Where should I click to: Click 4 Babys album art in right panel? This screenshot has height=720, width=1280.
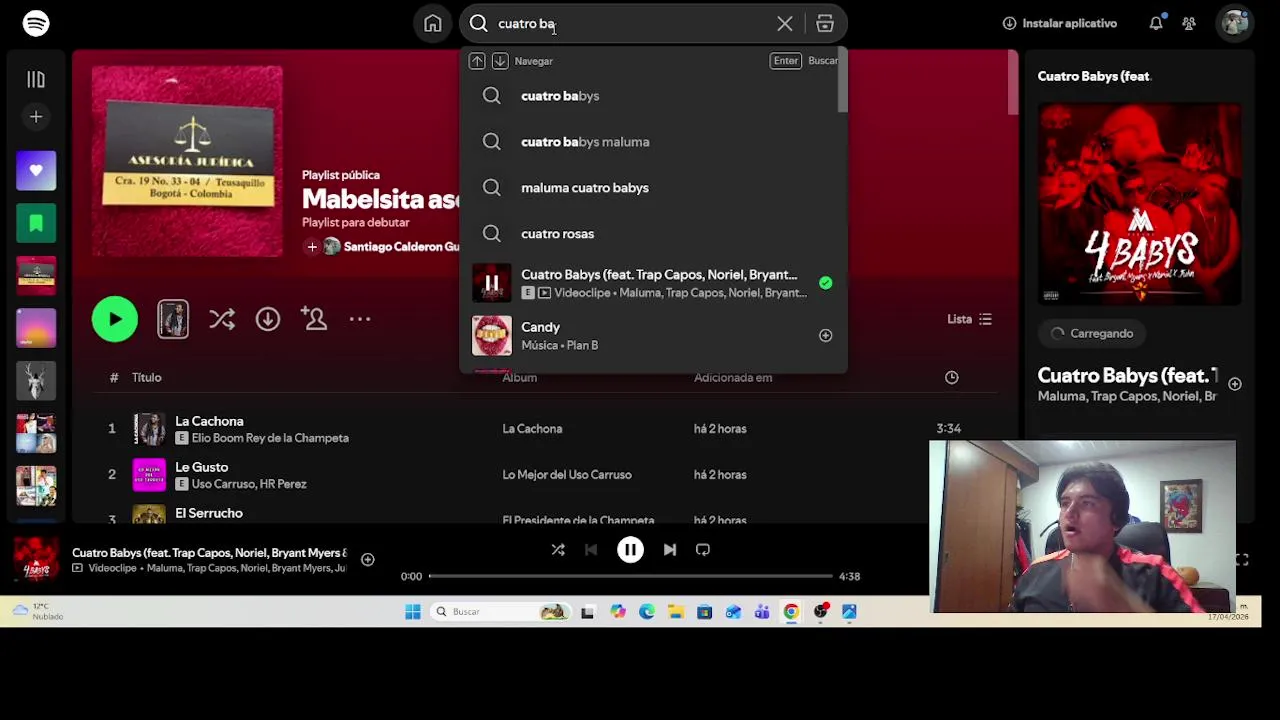coord(1140,205)
